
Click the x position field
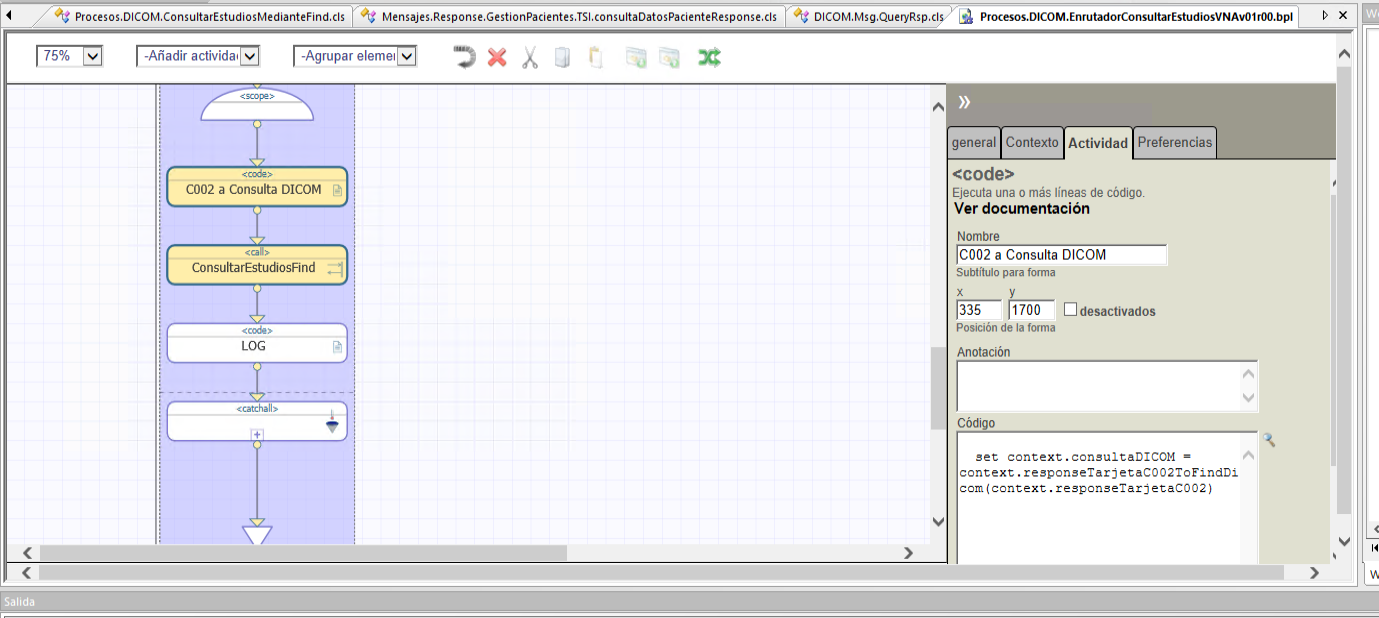979,310
